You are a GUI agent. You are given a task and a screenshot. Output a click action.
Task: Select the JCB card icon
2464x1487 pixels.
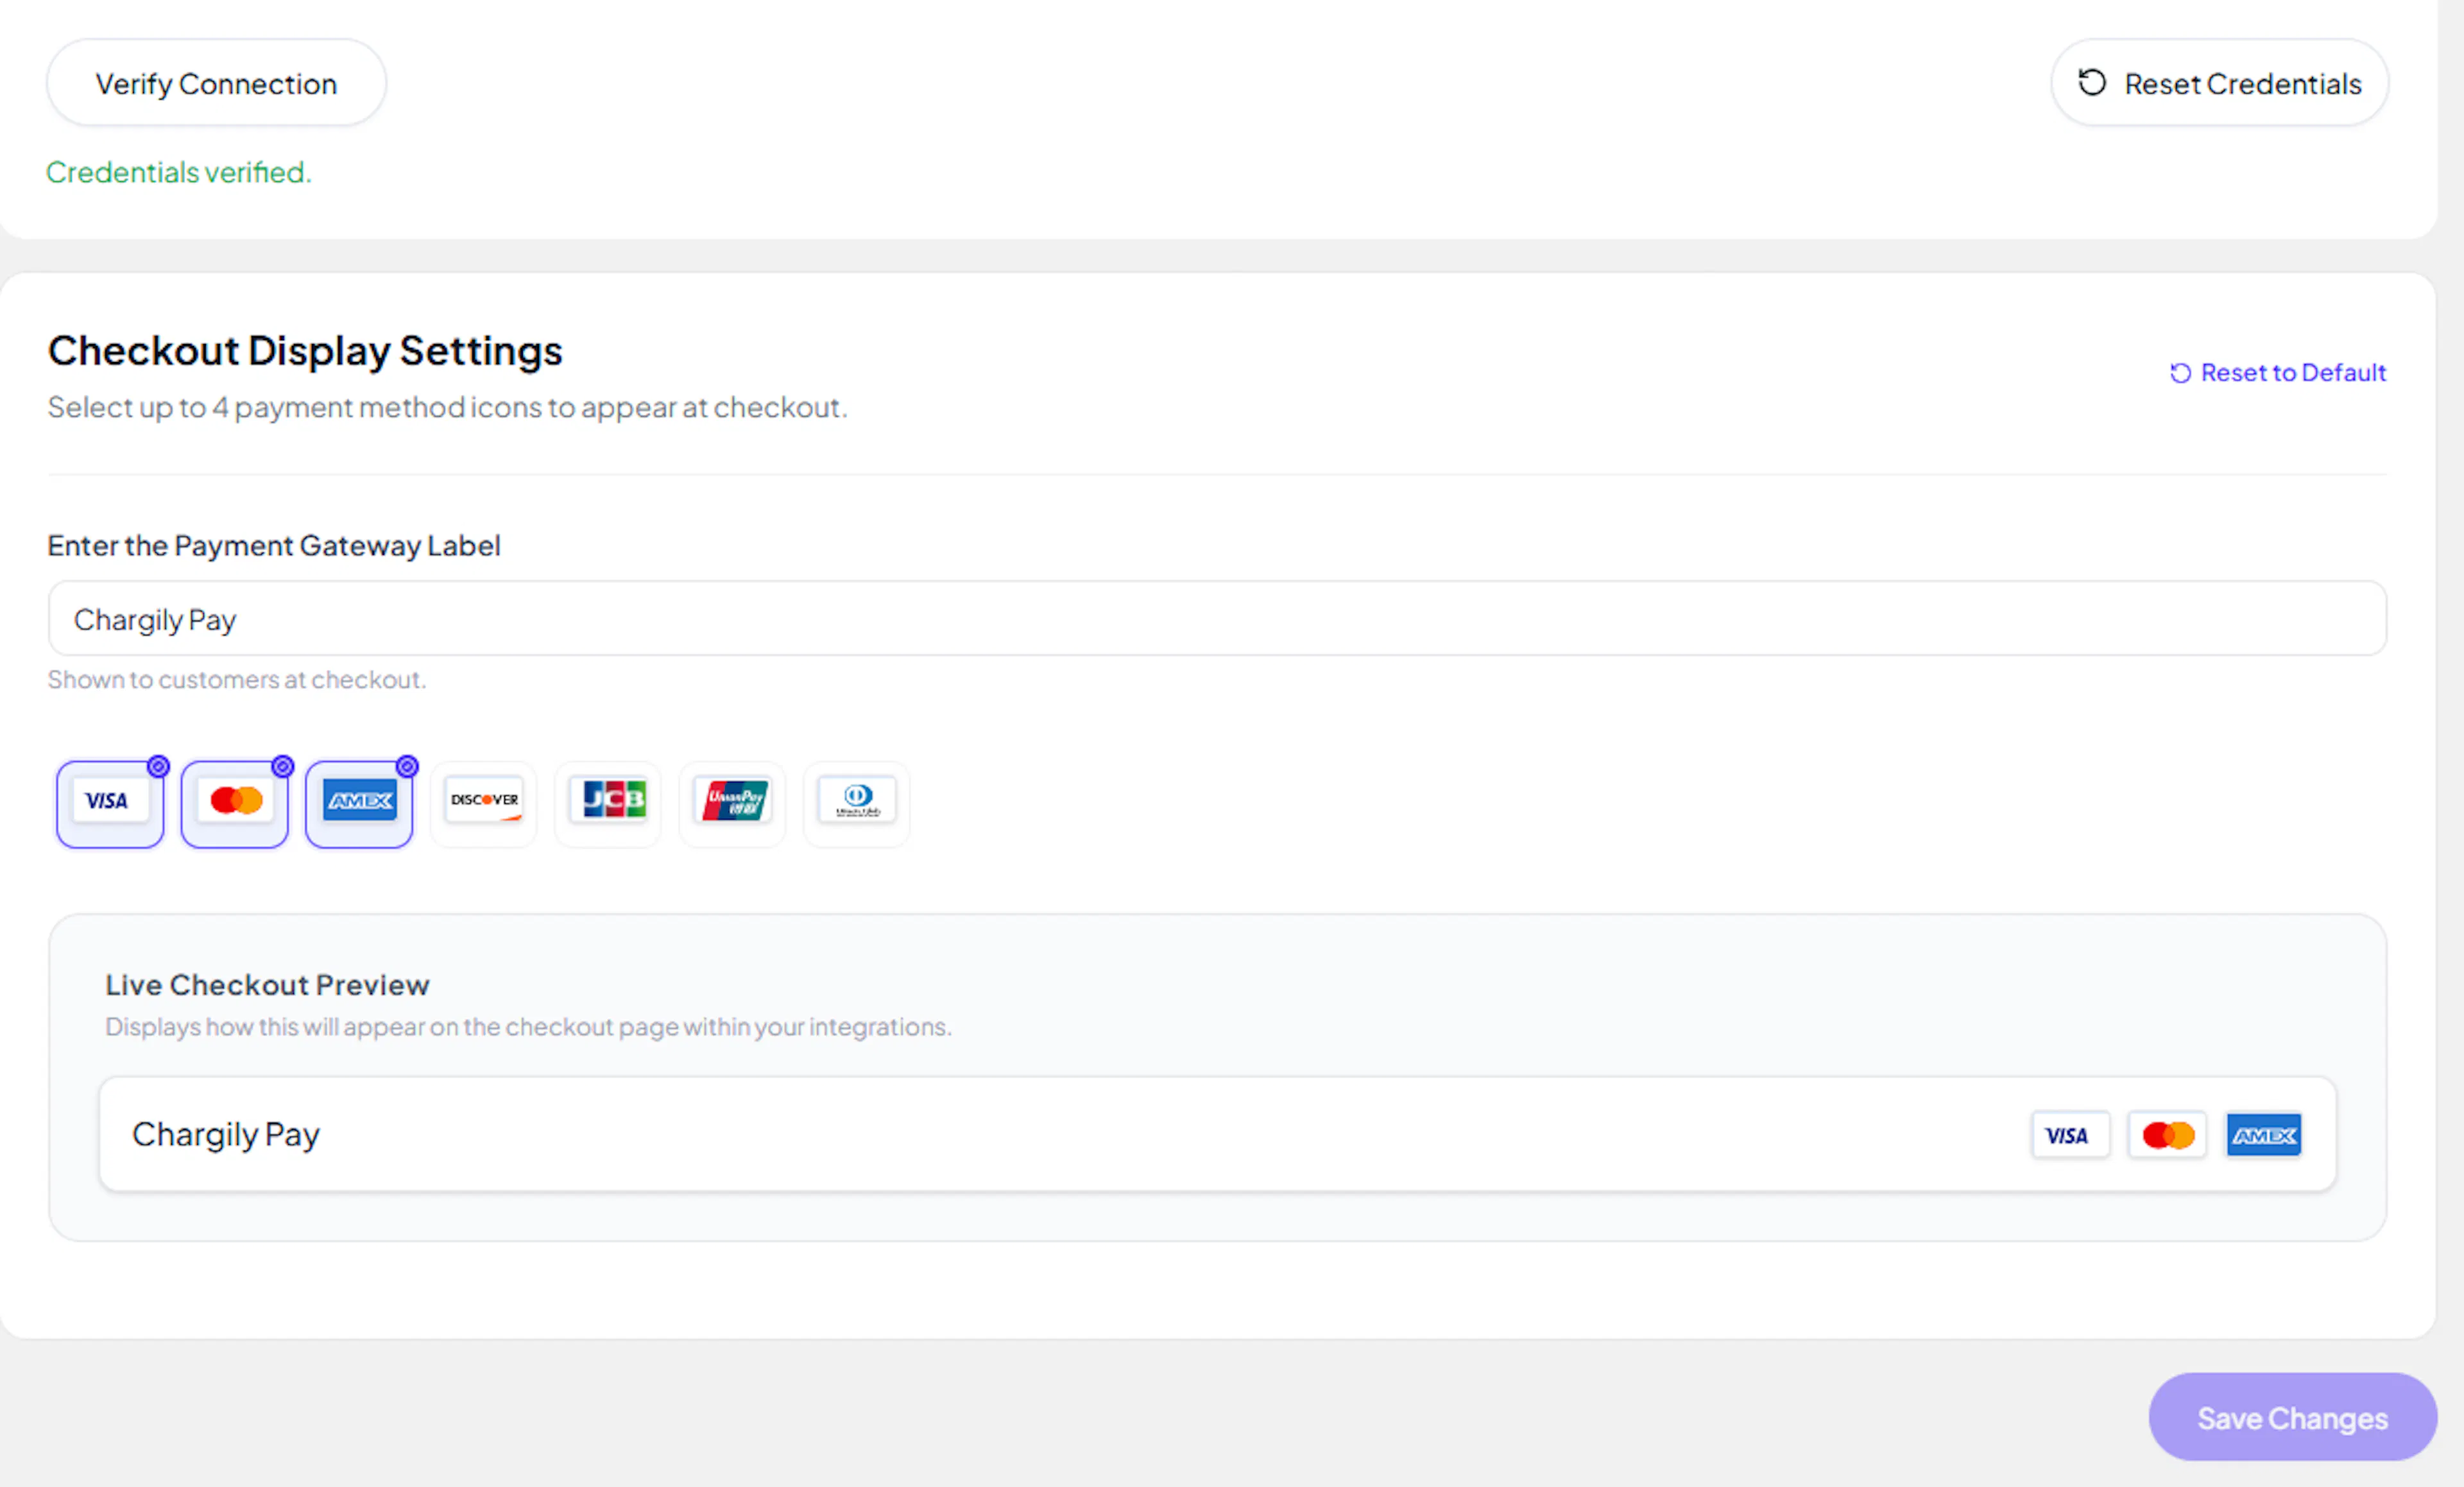click(x=608, y=804)
